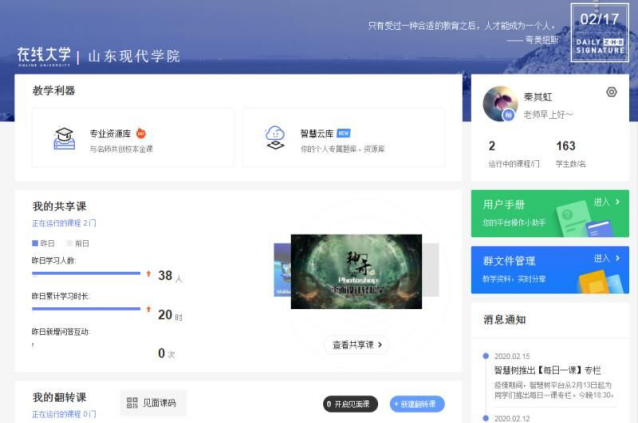Open the settings gear in profile card

pos(611,93)
